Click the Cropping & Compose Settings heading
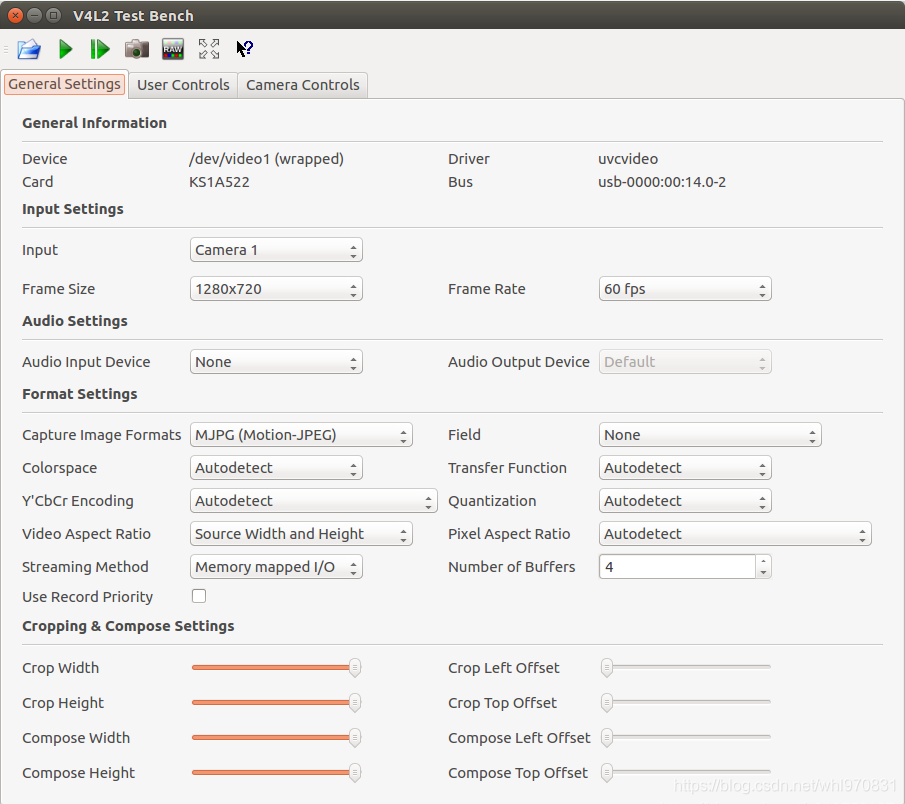Viewport: 905px width, 804px height. click(128, 626)
